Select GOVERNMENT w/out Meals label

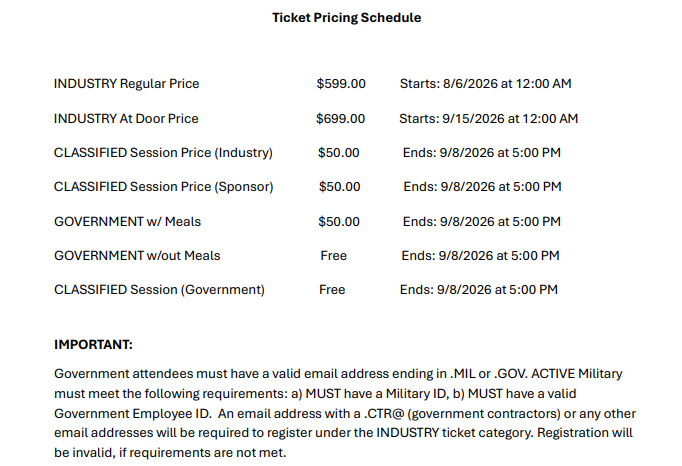[x=137, y=255]
